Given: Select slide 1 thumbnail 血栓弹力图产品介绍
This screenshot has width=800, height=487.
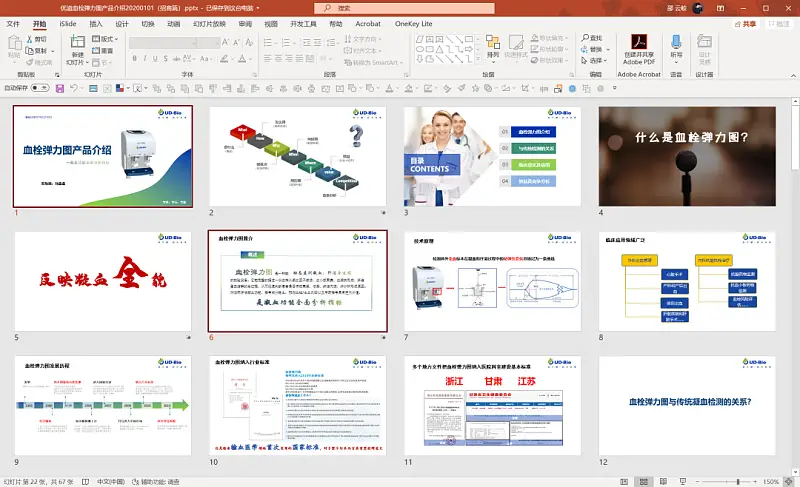Looking at the screenshot, I should [103, 156].
